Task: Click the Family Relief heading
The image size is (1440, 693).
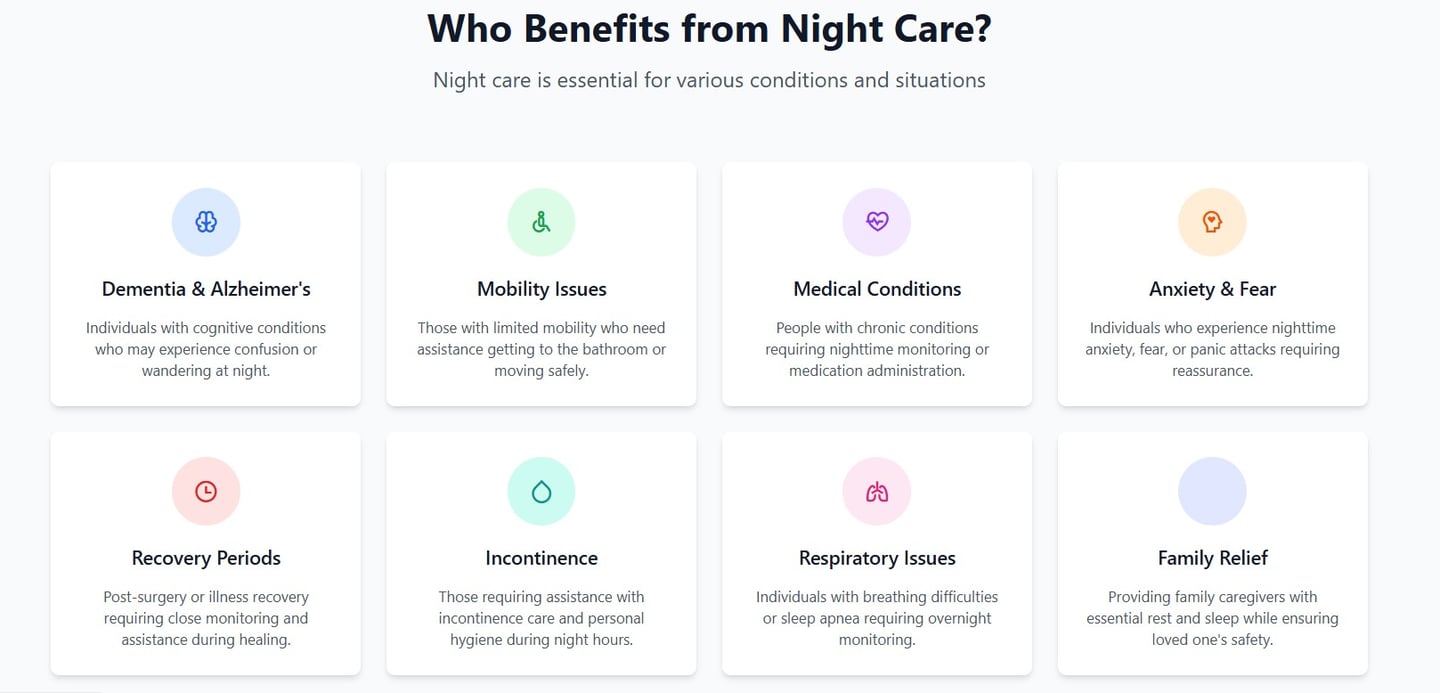Action: tap(1212, 558)
